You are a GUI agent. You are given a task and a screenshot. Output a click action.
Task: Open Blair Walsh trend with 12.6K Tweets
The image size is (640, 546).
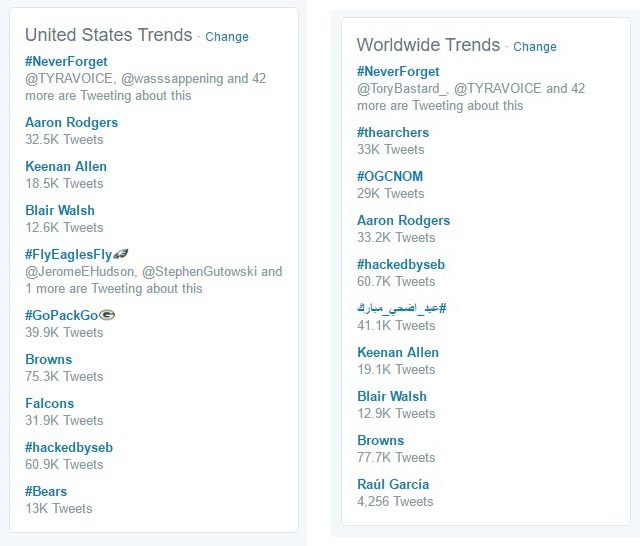(x=60, y=211)
